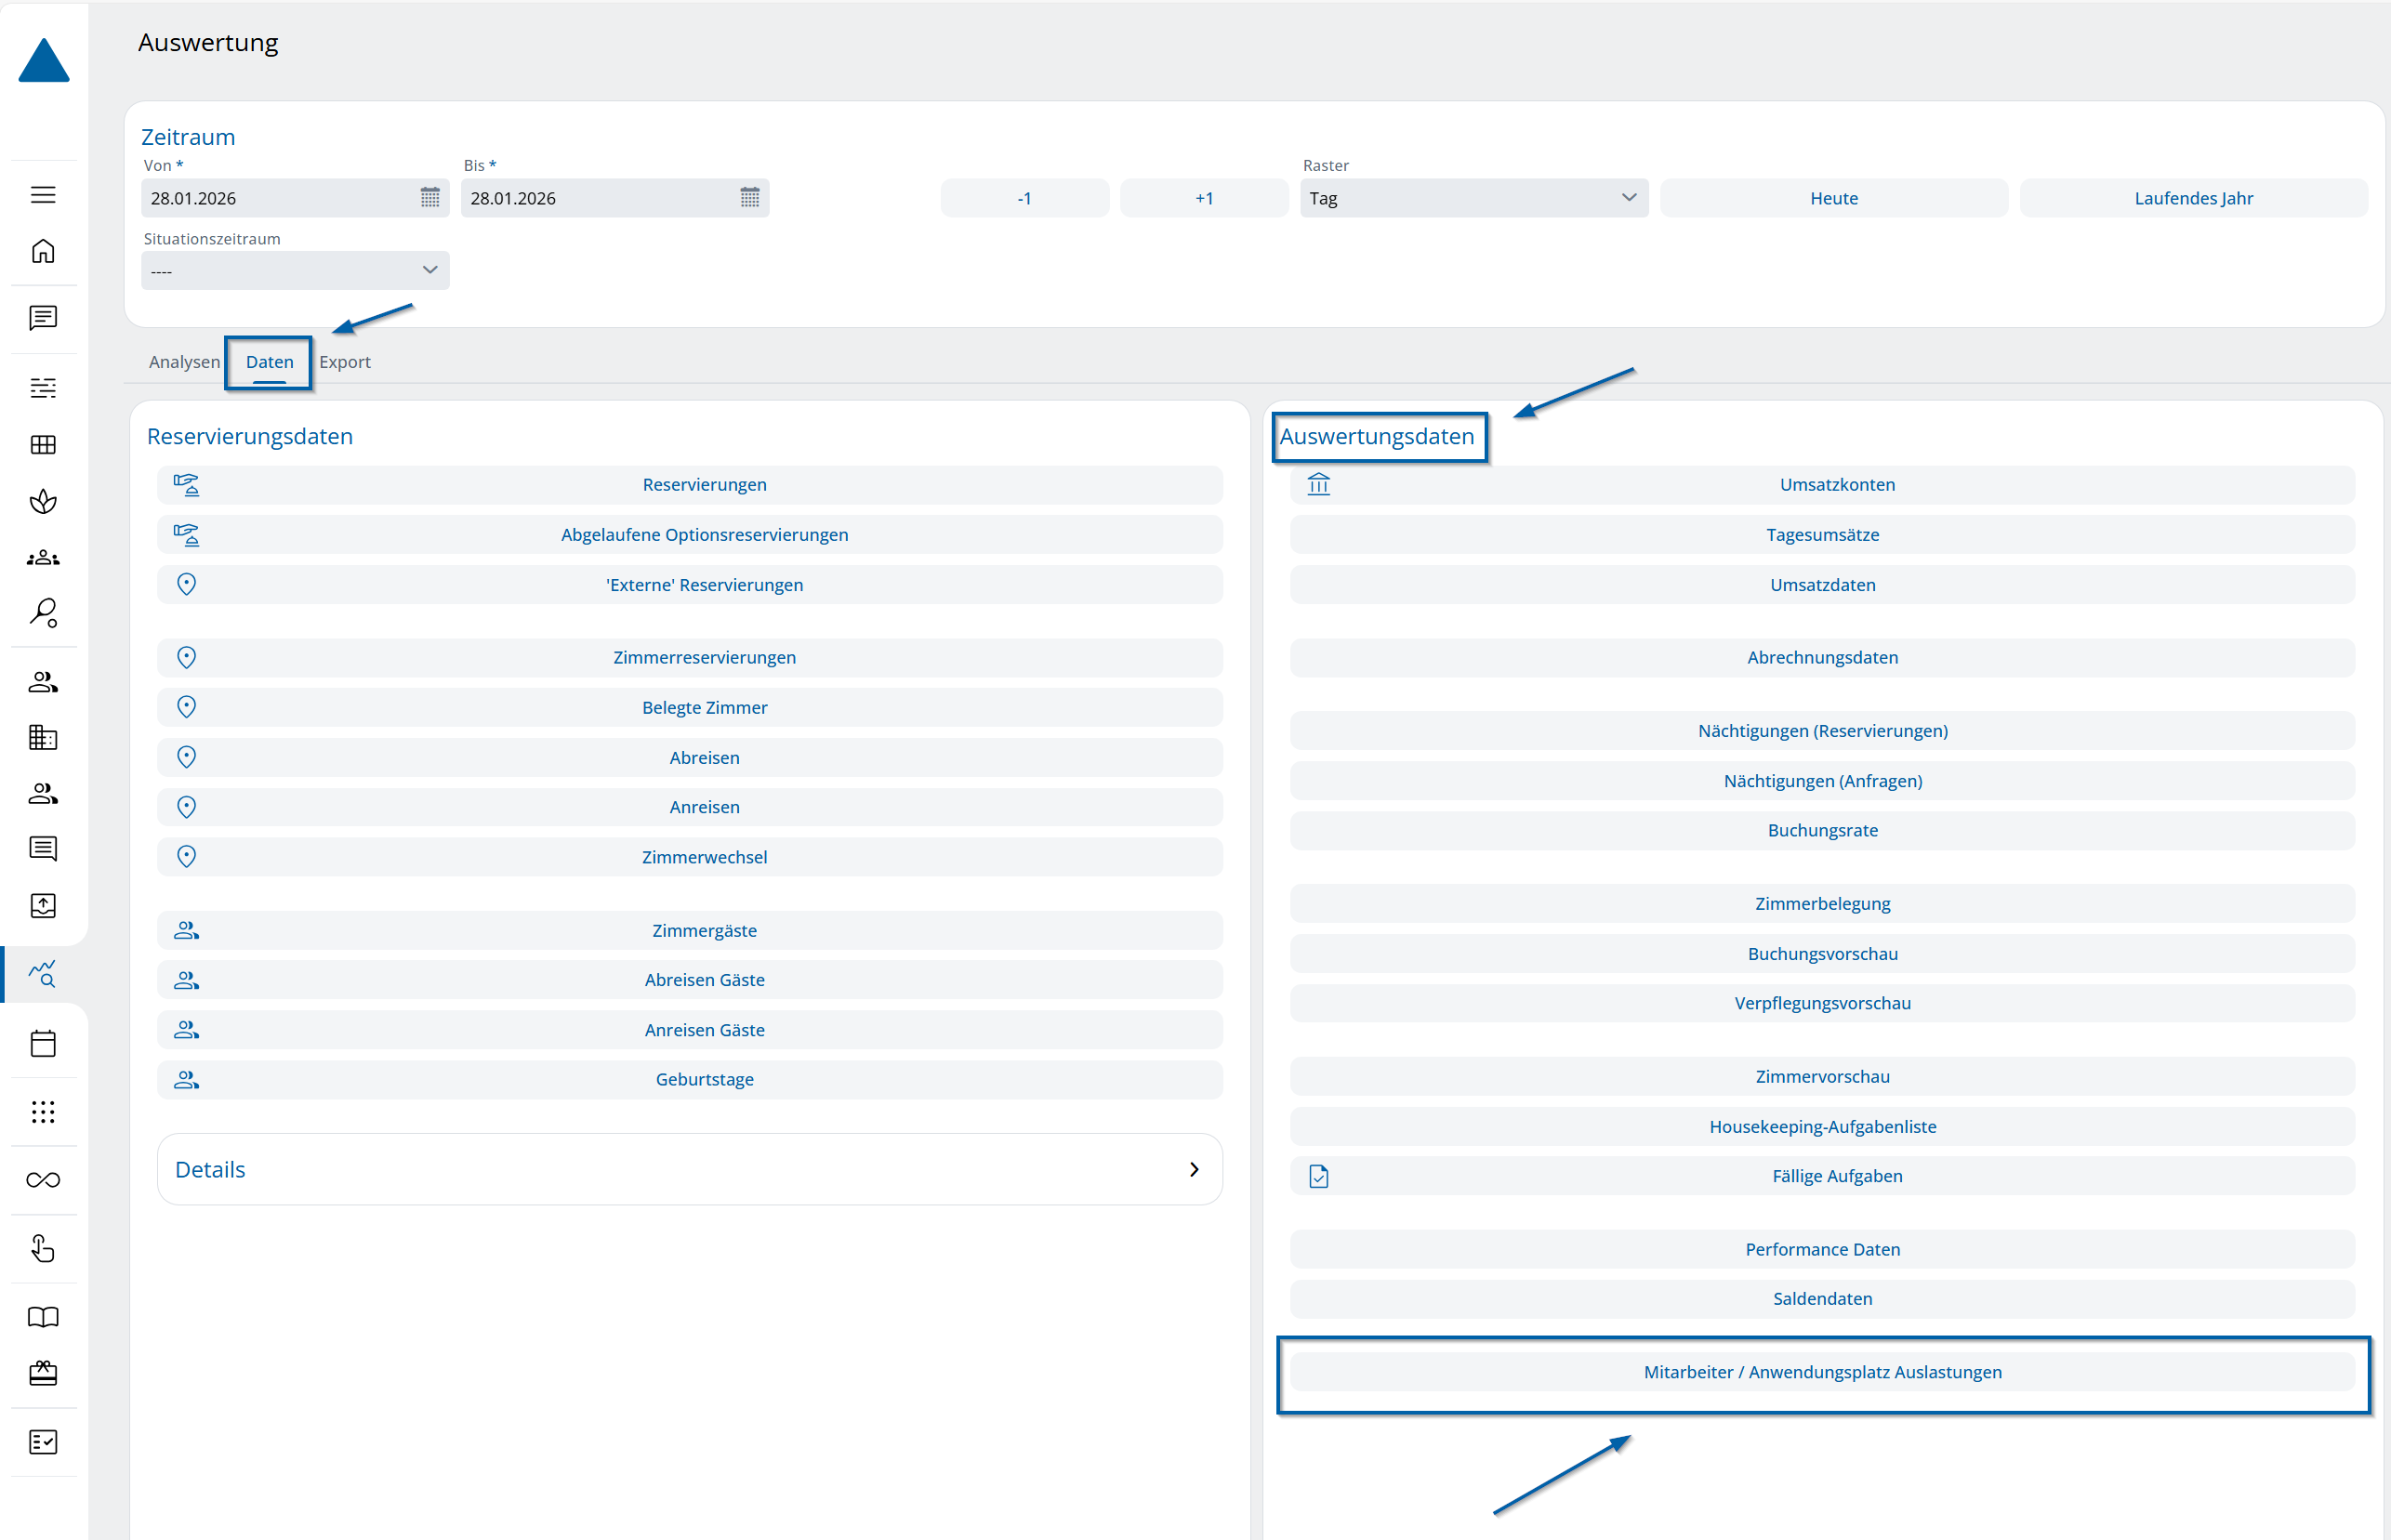Click the nine-dot grid sidebar icon

[x=43, y=1111]
